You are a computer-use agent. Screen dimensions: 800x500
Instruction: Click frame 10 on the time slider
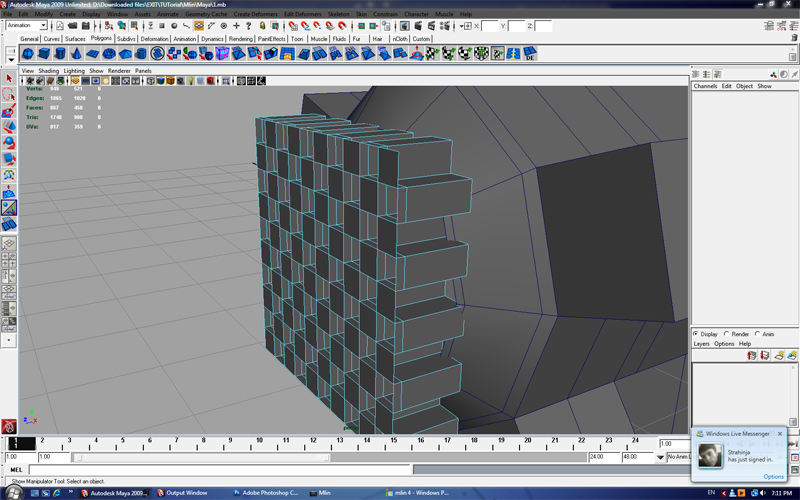click(x=259, y=442)
